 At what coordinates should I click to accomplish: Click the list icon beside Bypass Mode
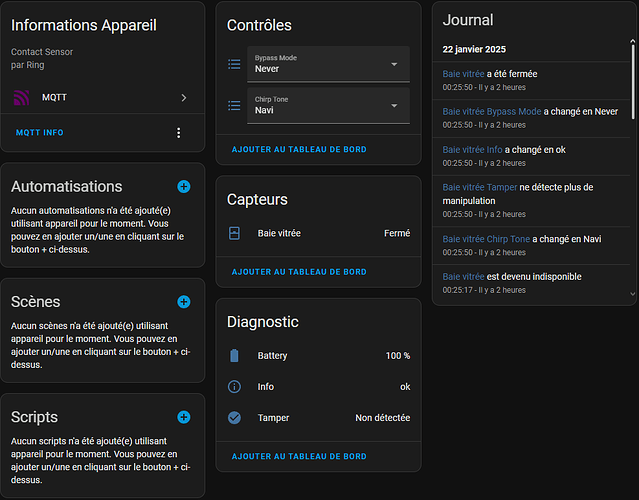coord(234,64)
